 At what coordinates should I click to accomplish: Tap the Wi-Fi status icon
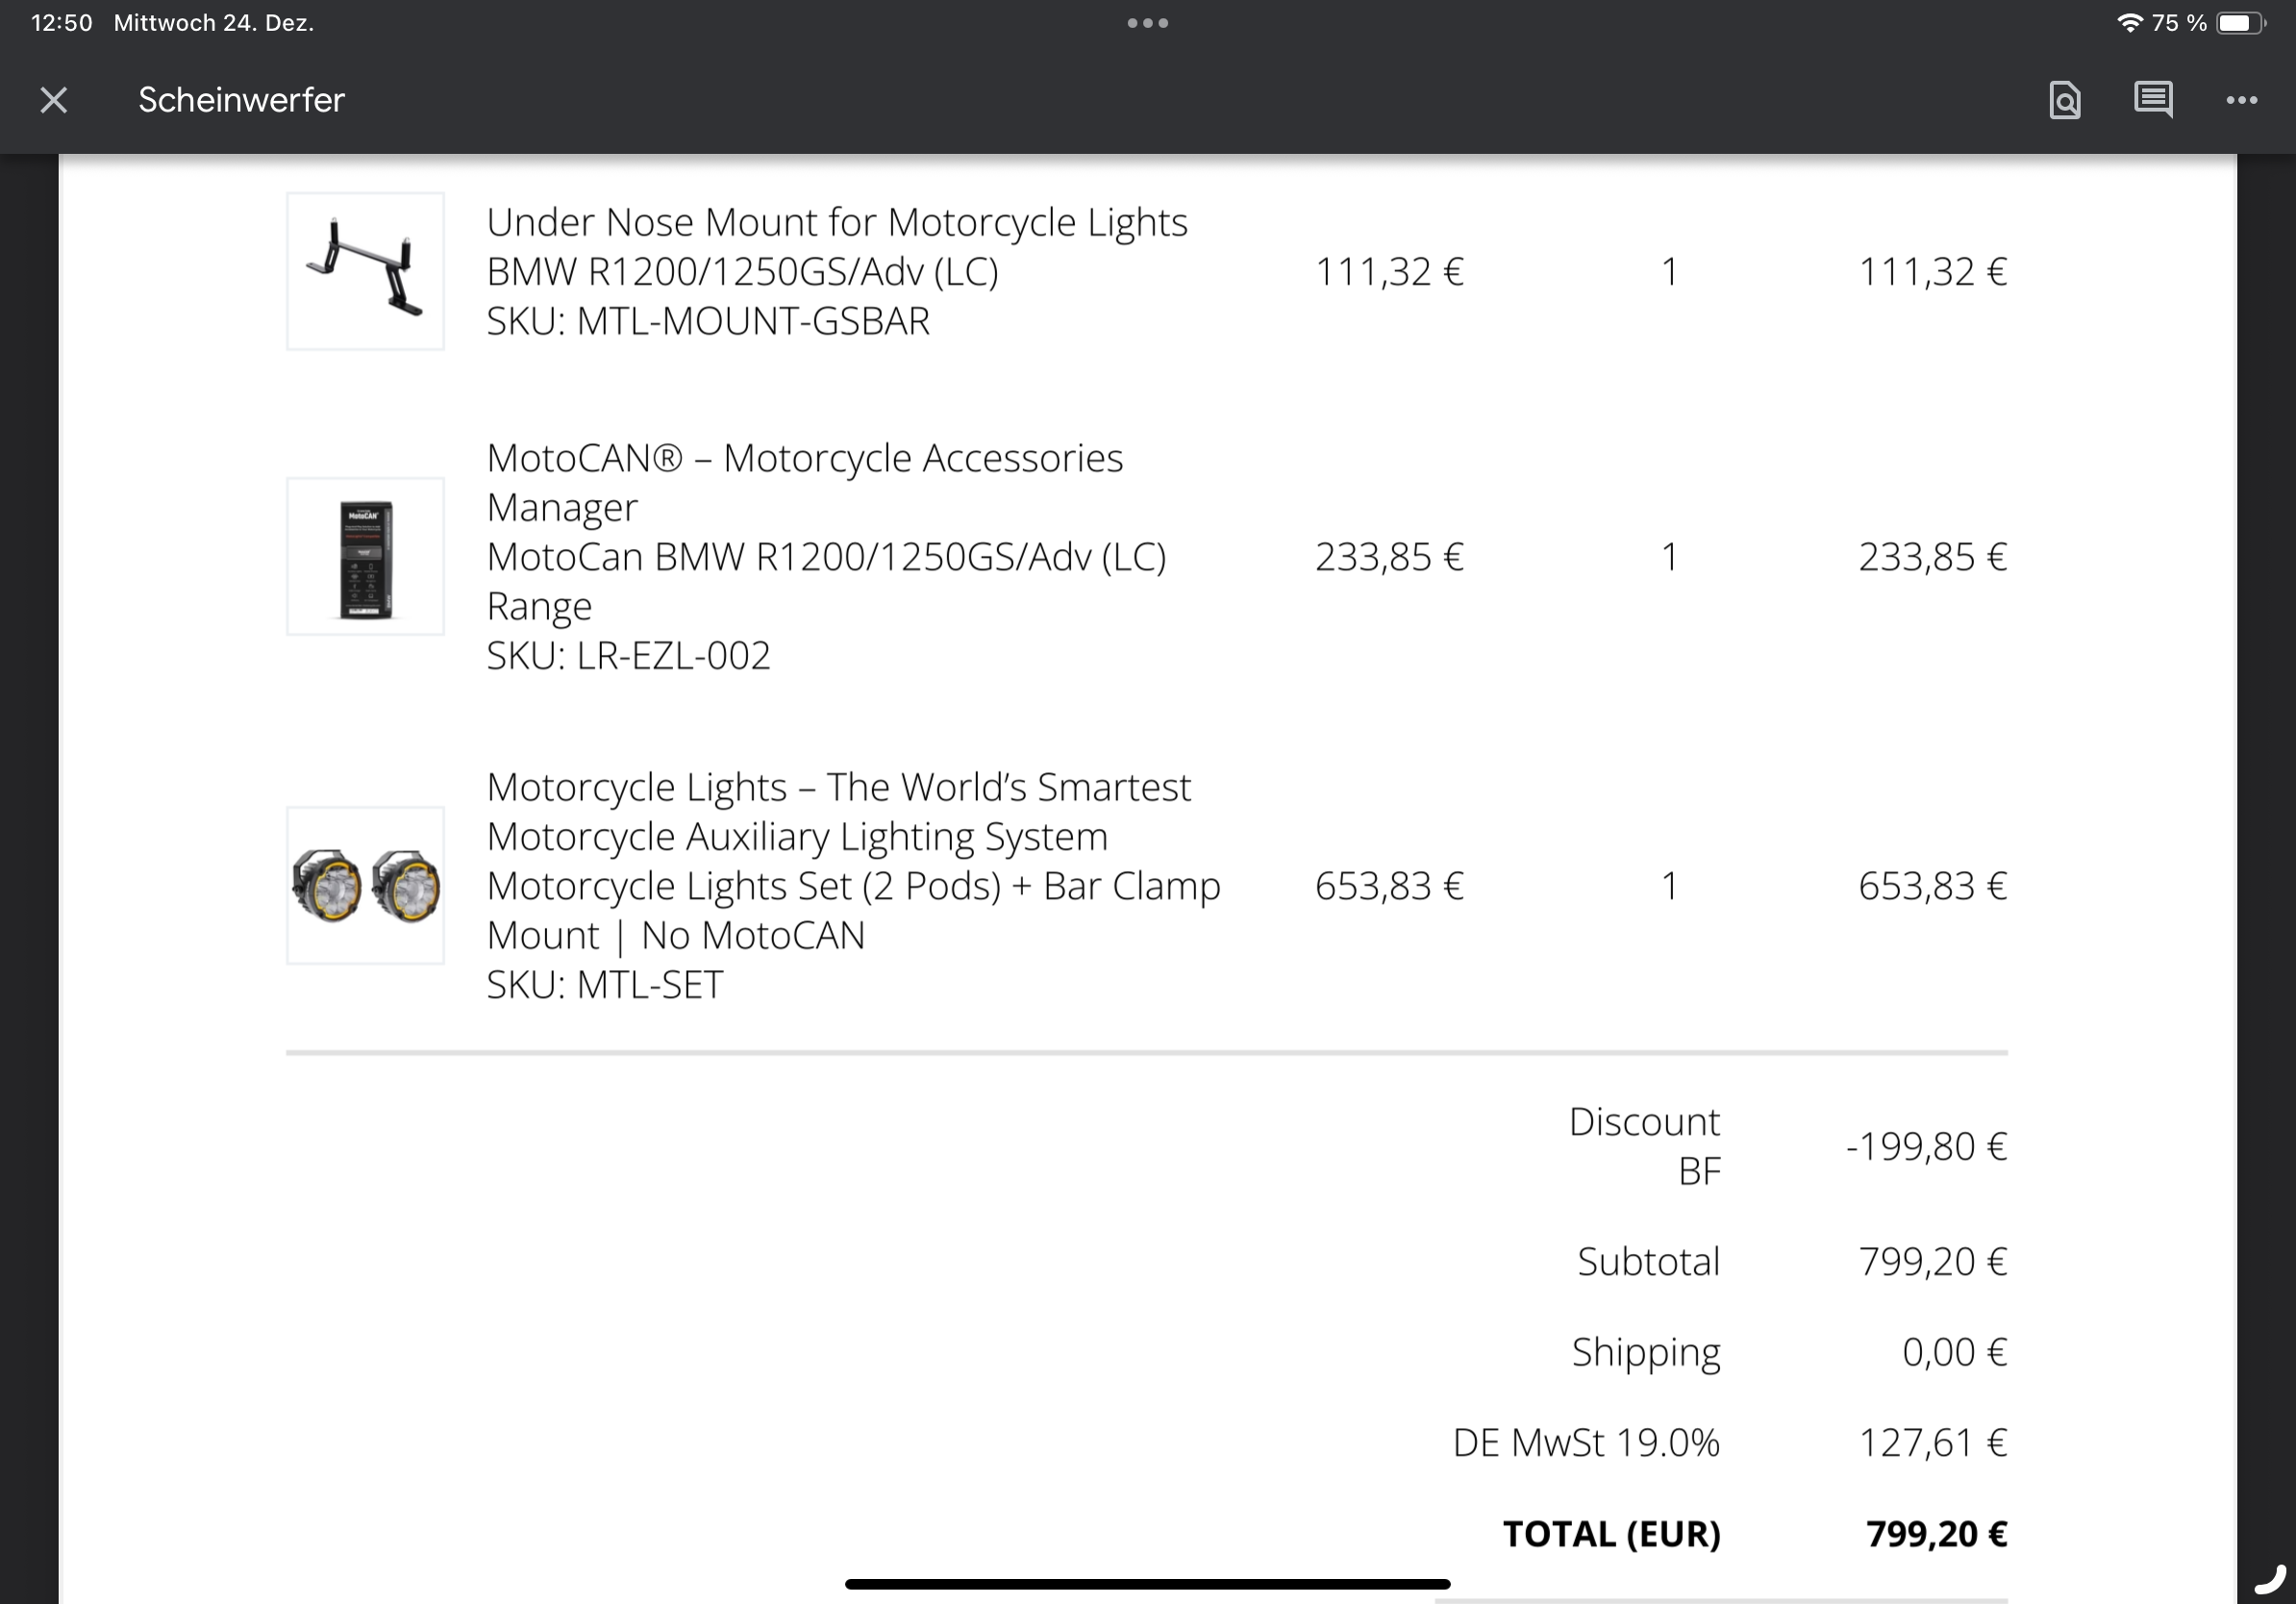pos(2129,23)
